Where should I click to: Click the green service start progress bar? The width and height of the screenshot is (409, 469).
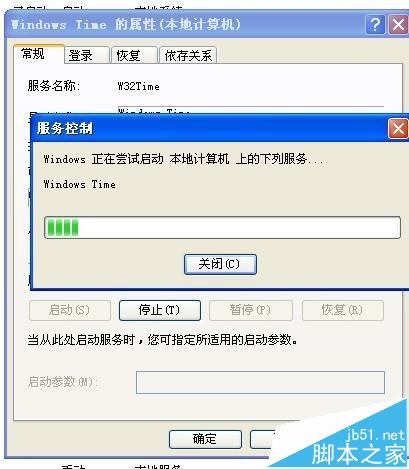222,227
